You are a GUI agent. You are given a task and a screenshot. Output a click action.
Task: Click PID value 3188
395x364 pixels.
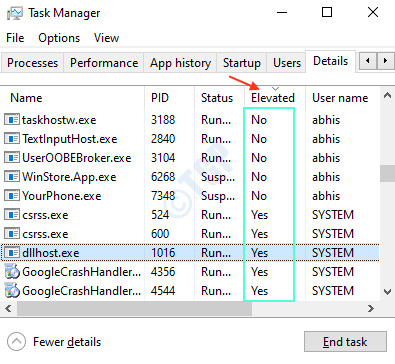click(x=163, y=120)
